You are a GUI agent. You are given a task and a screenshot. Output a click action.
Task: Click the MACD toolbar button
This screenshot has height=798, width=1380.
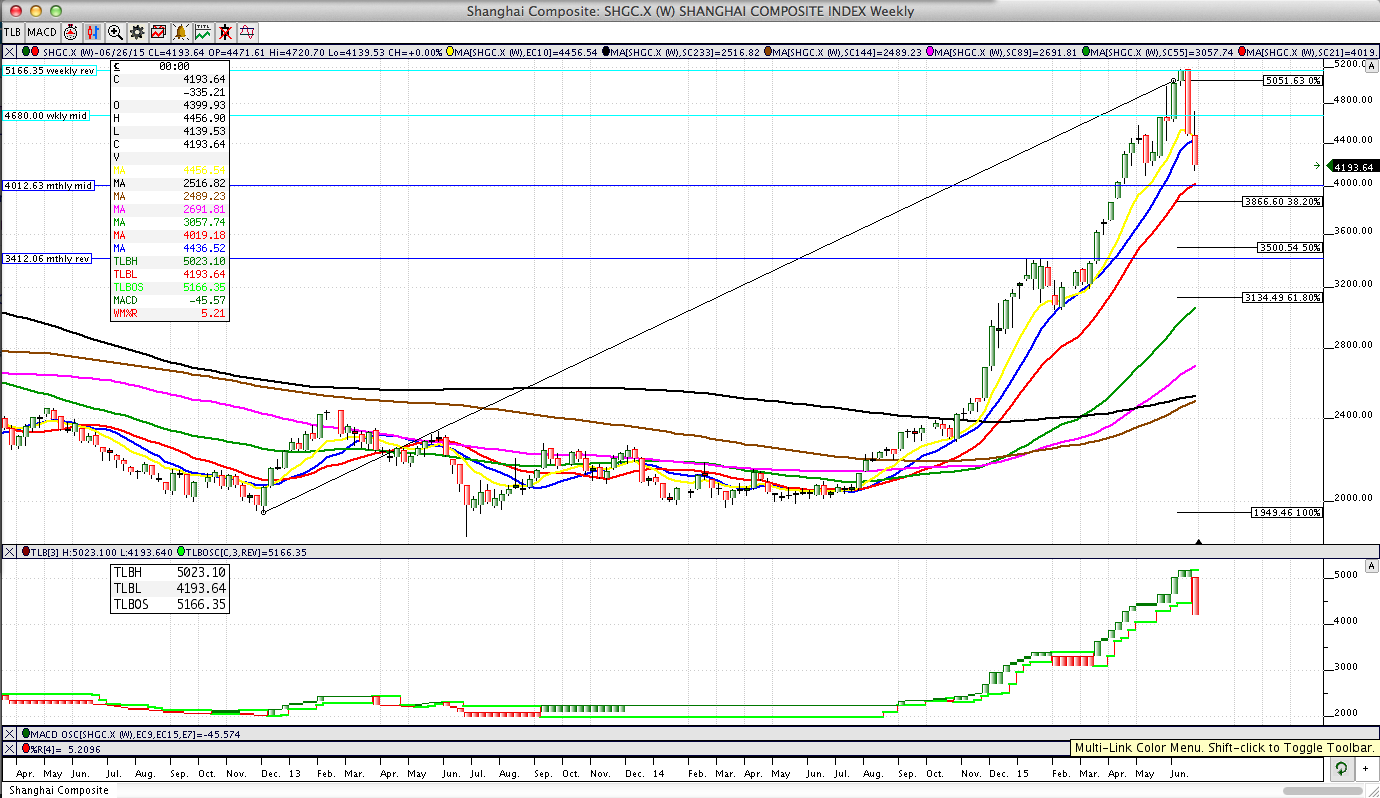42,32
